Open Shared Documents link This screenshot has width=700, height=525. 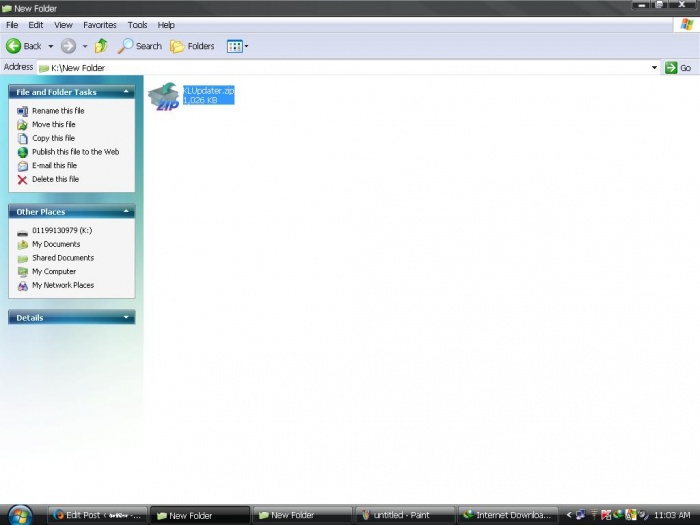coord(63,258)
